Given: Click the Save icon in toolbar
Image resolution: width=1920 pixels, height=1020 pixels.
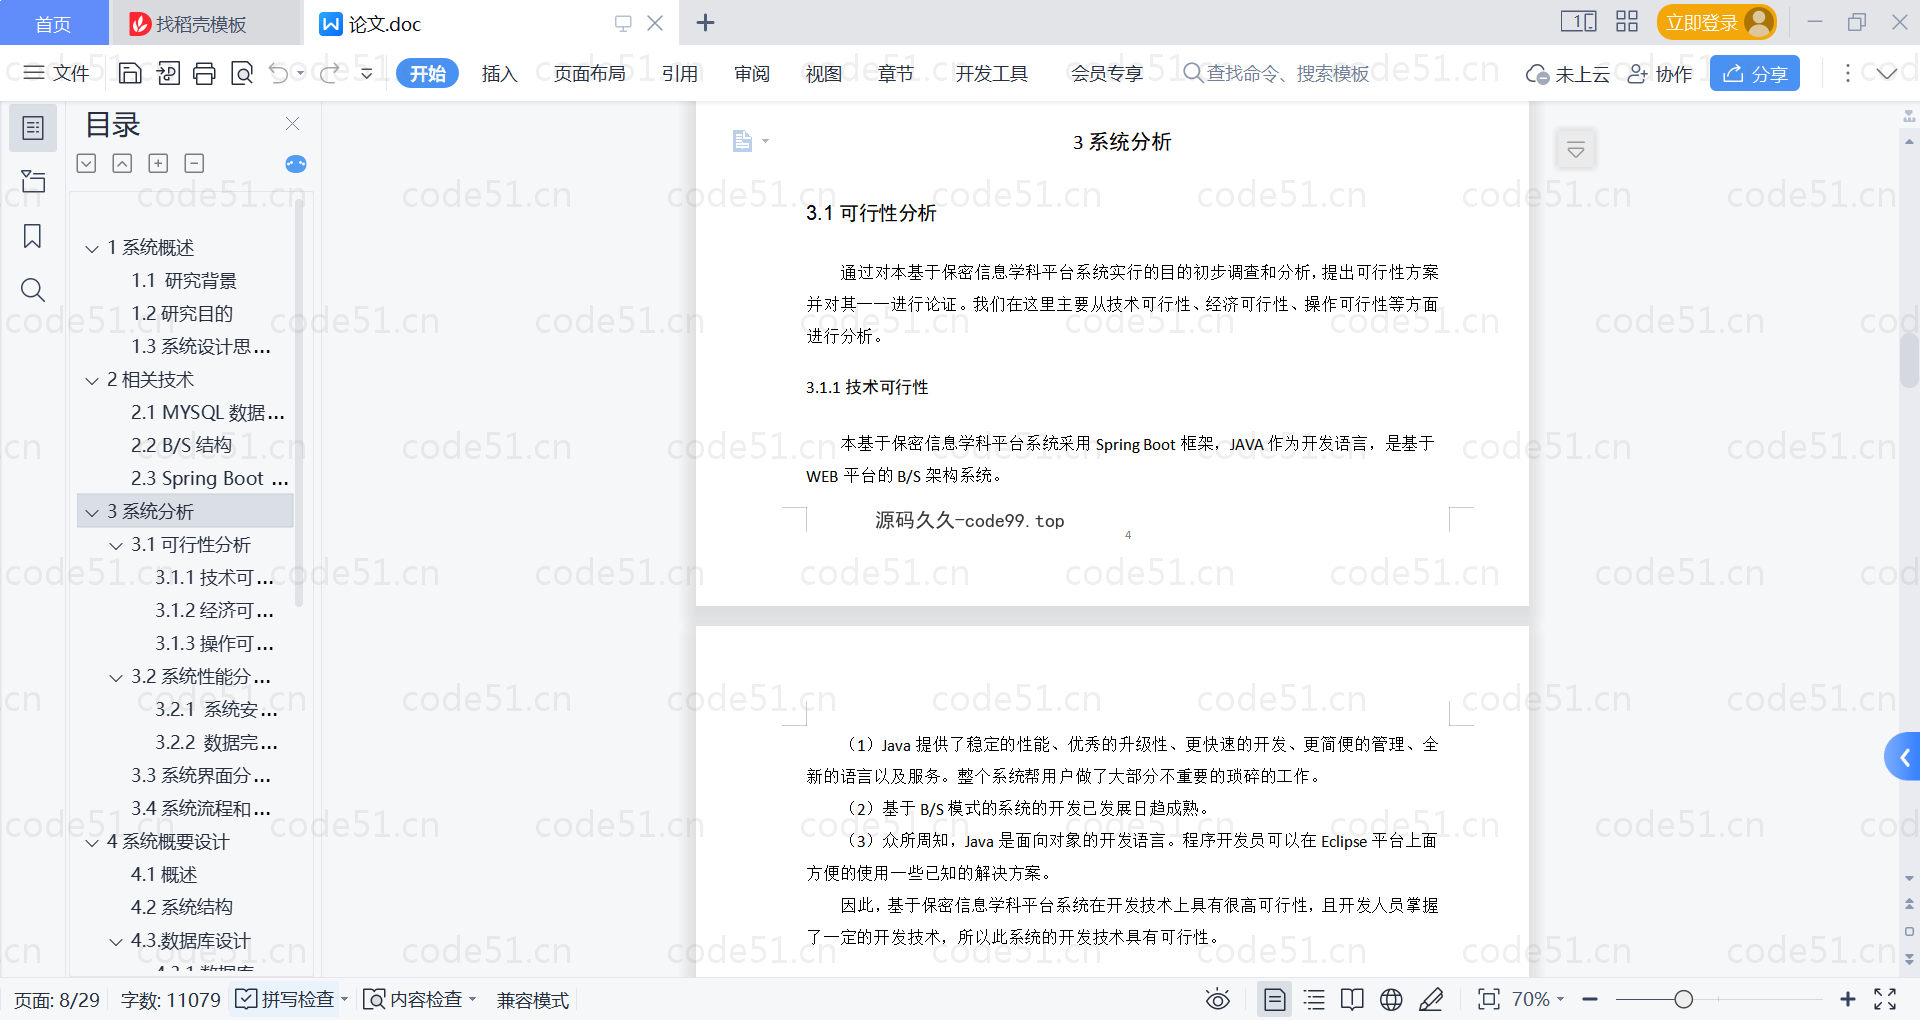Looking at the screenshot, I should (130, 73).
